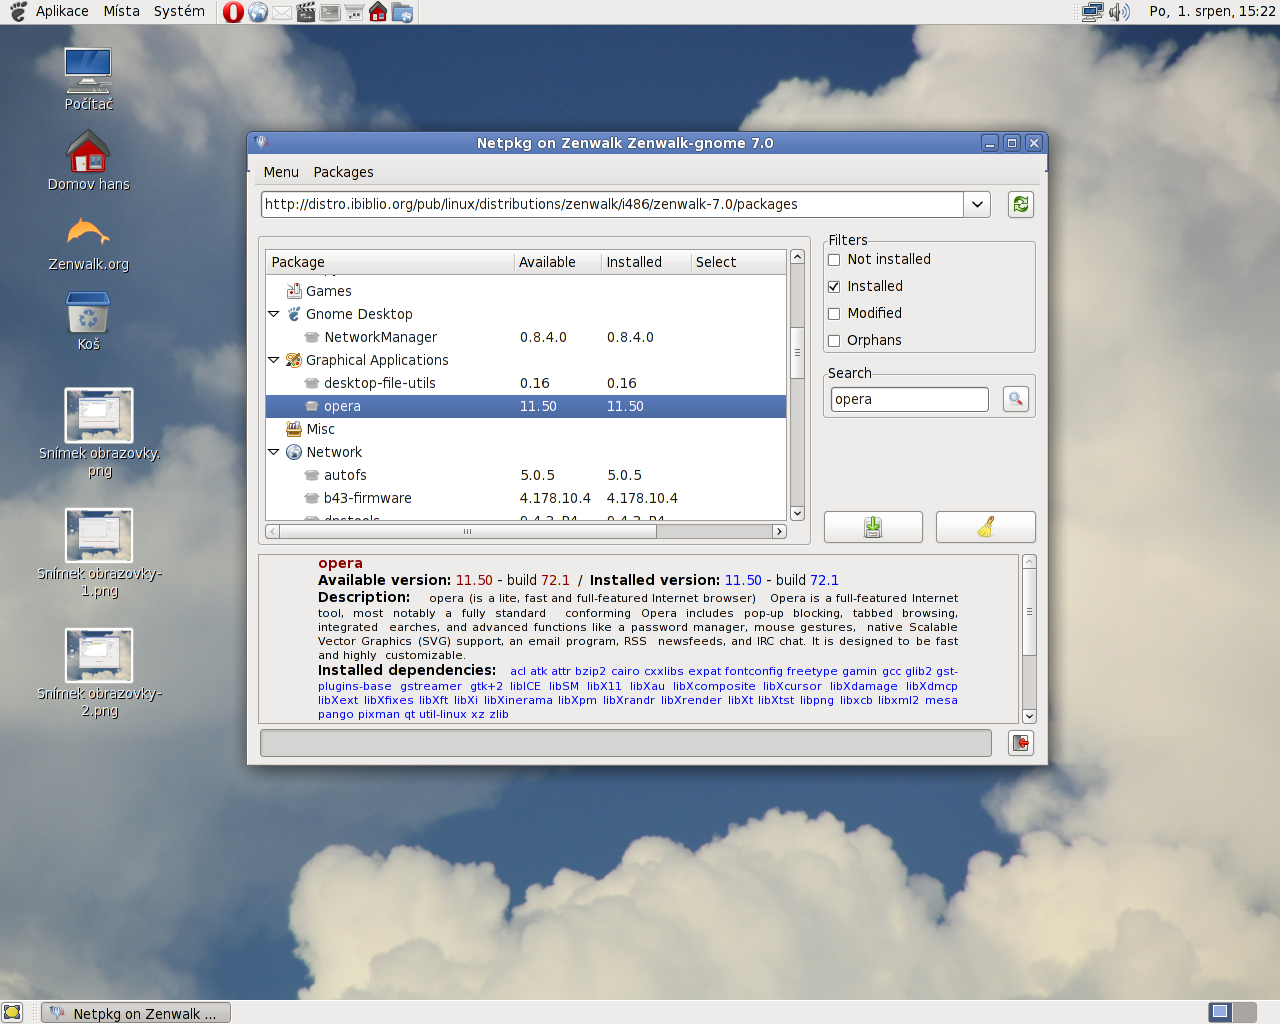The image size is (1280, 1024).
Task: Select the Zenwalk.org desktop icon
Action: click(x=88, y=242)
